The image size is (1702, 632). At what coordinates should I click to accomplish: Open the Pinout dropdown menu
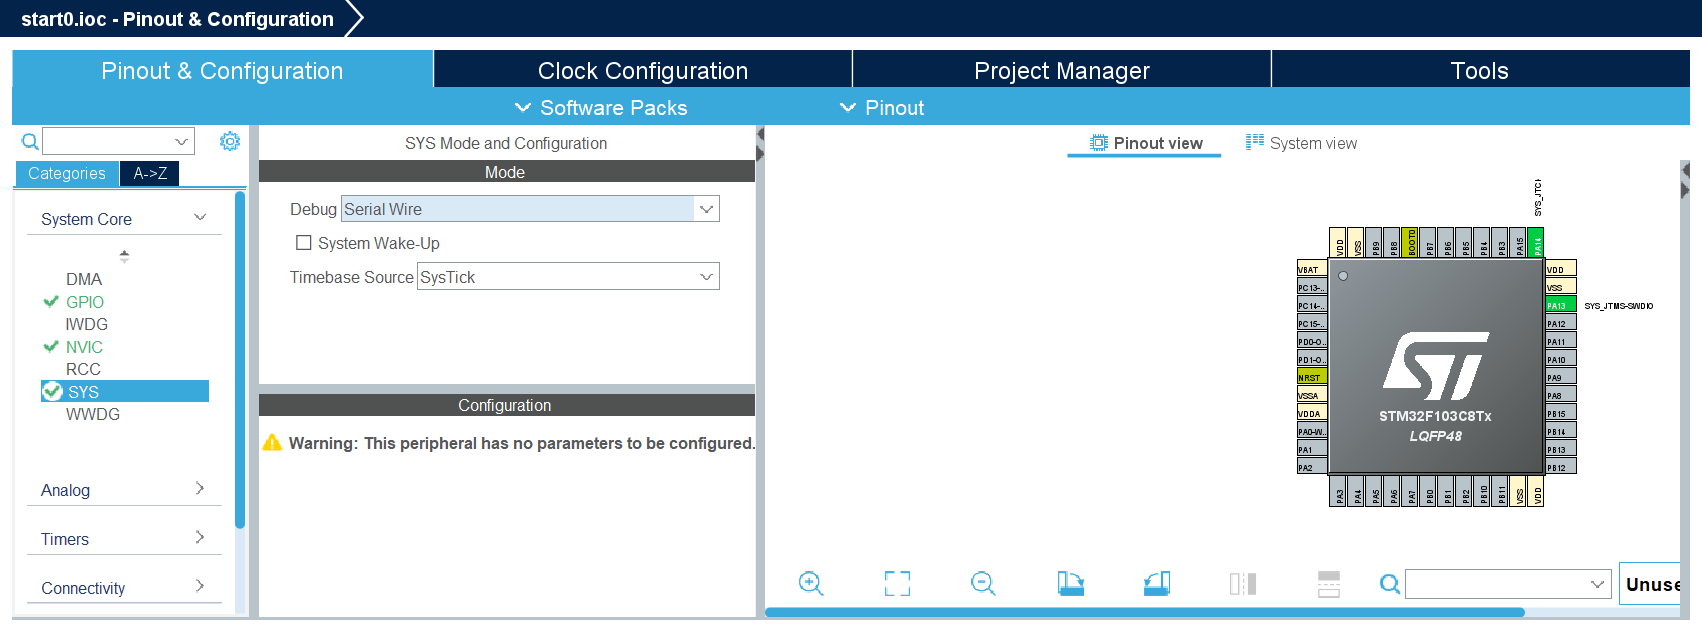pyautogui.click(x=882, y=107)
